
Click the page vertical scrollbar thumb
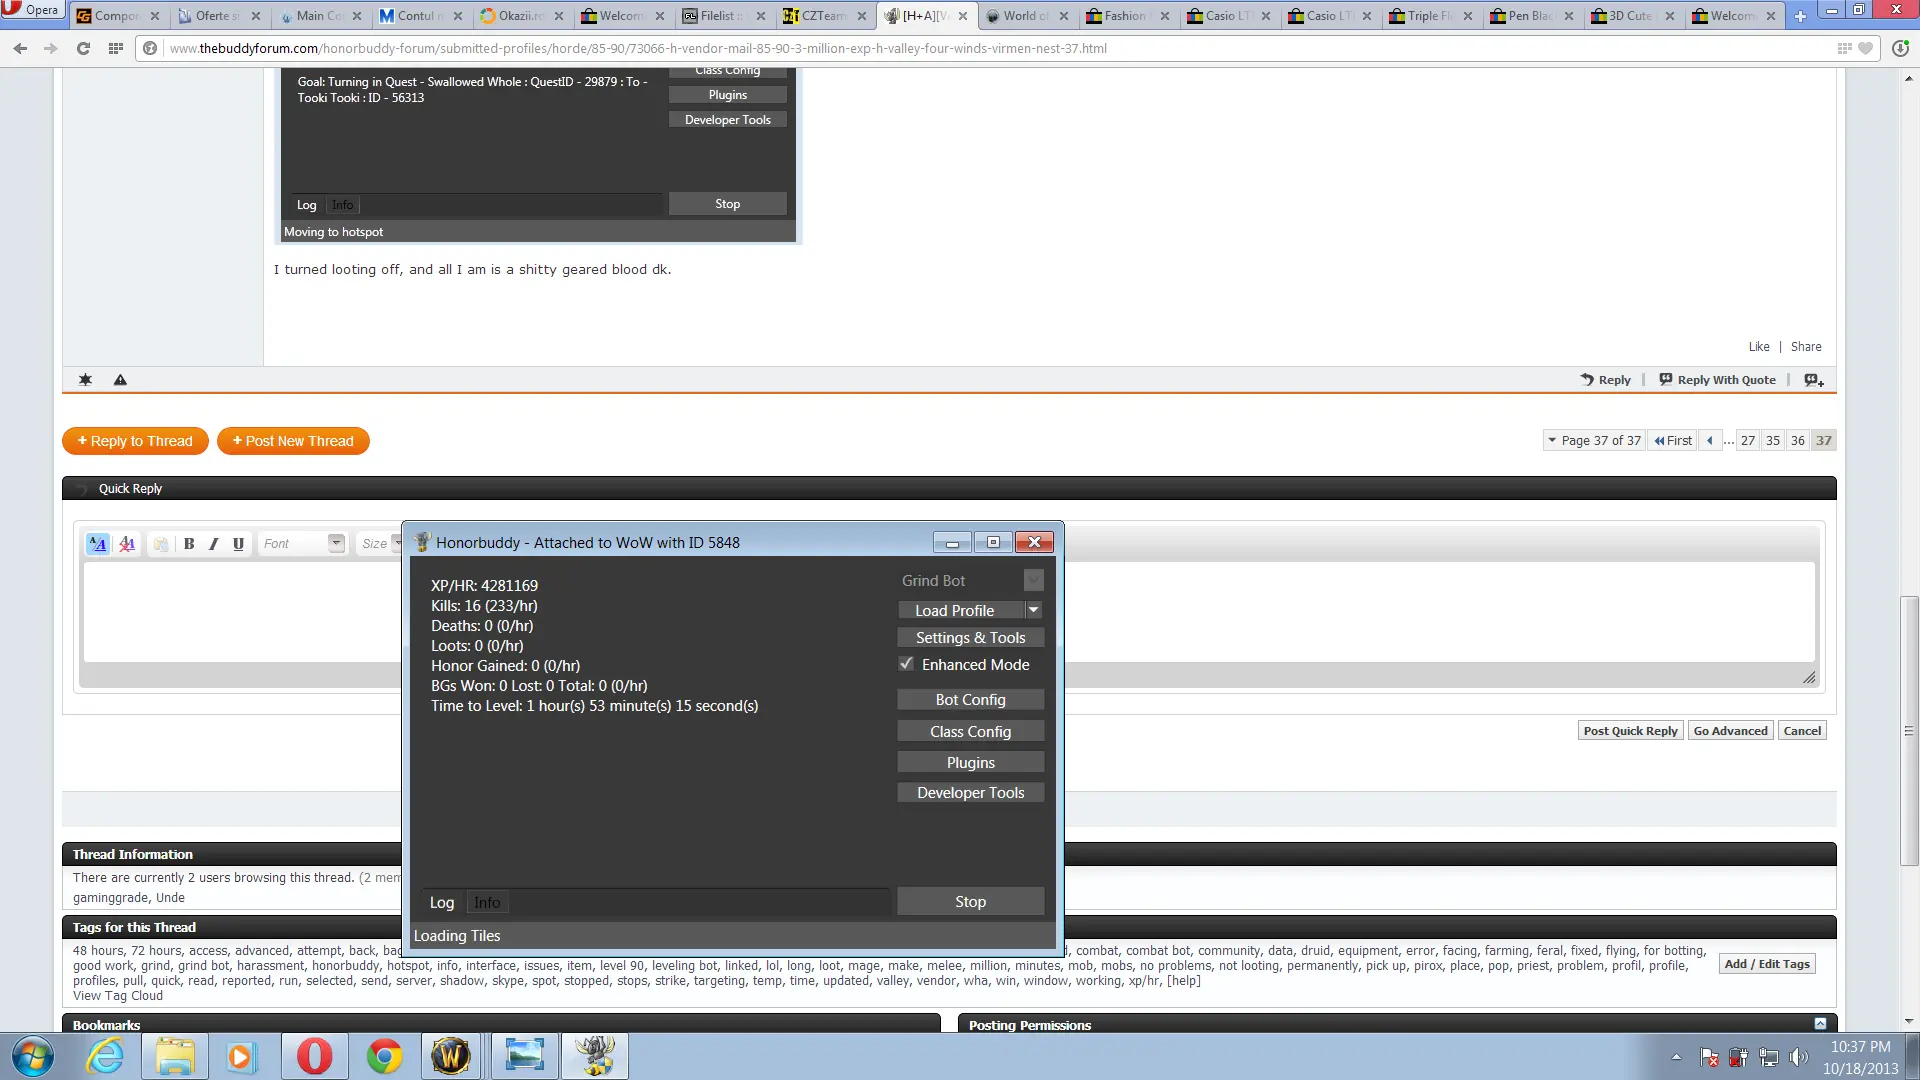(1909, 731)
